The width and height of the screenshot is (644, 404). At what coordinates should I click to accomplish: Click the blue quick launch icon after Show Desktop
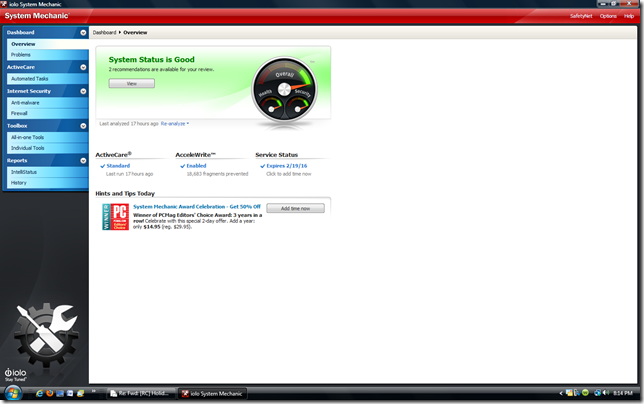(70, 393)
